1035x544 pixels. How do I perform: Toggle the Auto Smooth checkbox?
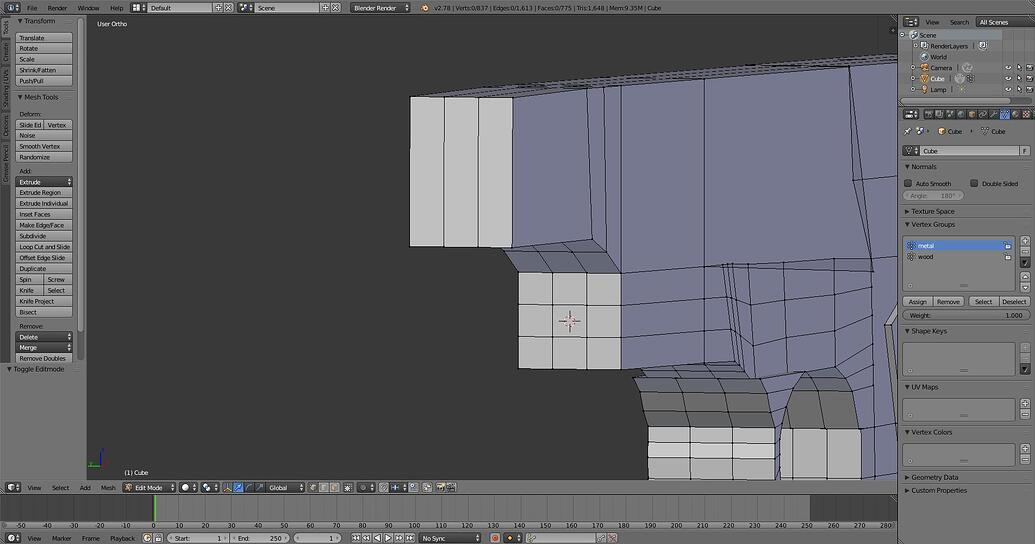pyautogui.click(x=908, y=184)
